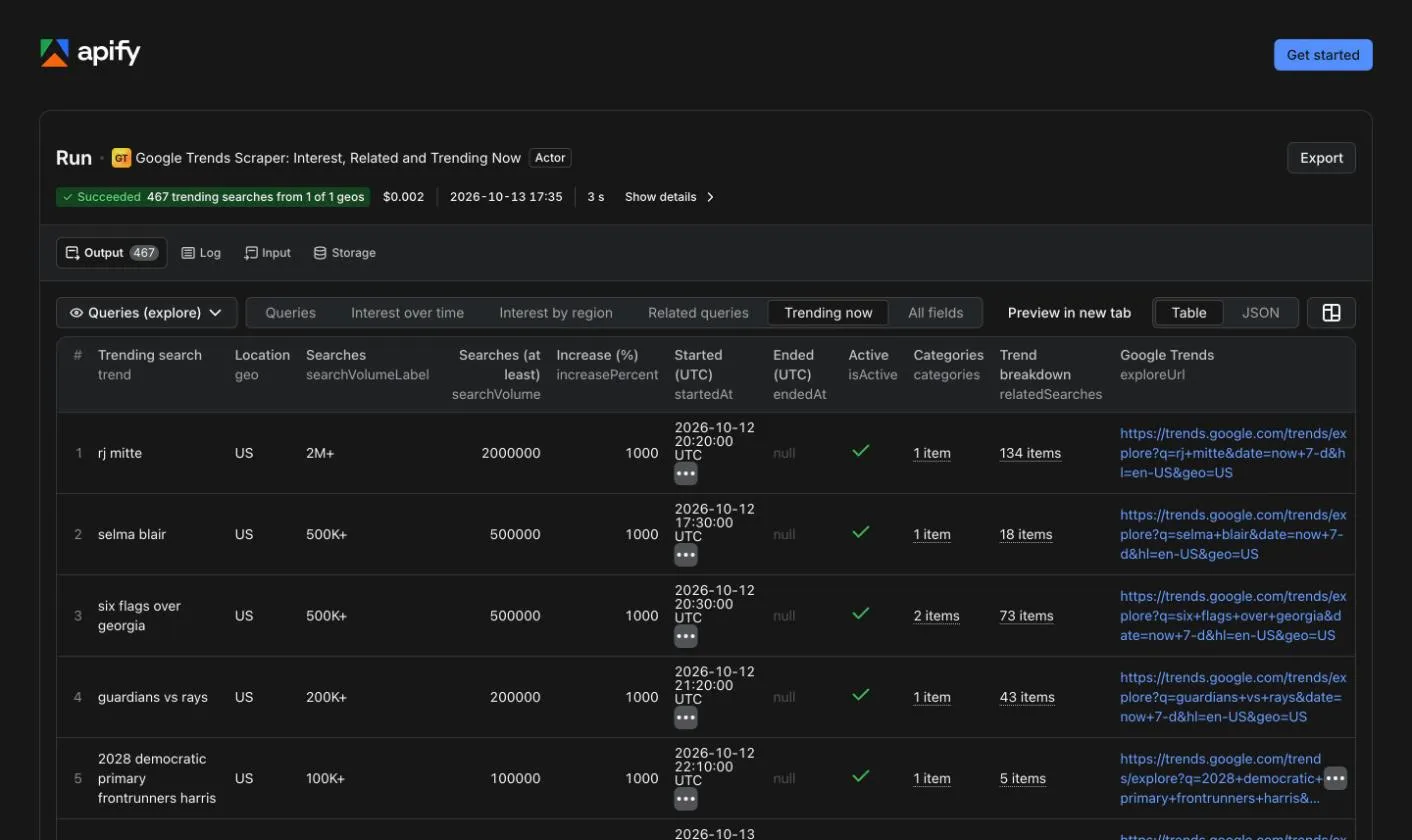Open the selma blair Google Trends link
This screenshot has width=1412, height=840.
pos(1233,534)
